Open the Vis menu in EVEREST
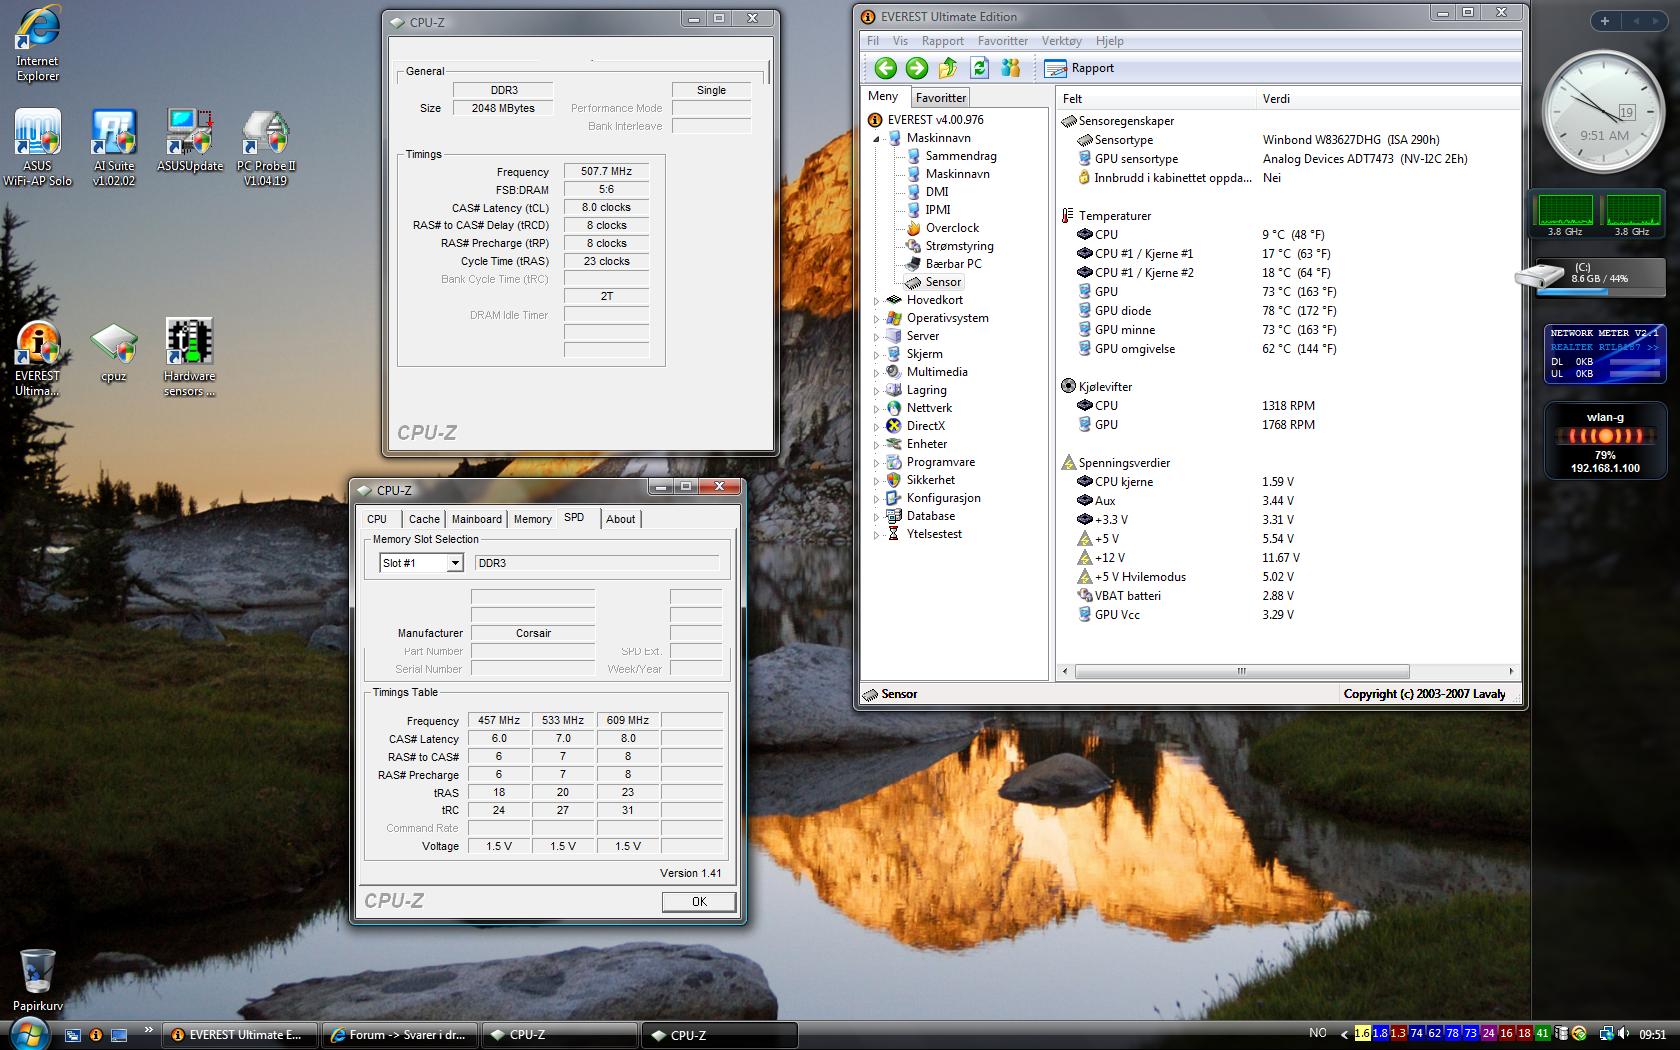 point(900,41)
